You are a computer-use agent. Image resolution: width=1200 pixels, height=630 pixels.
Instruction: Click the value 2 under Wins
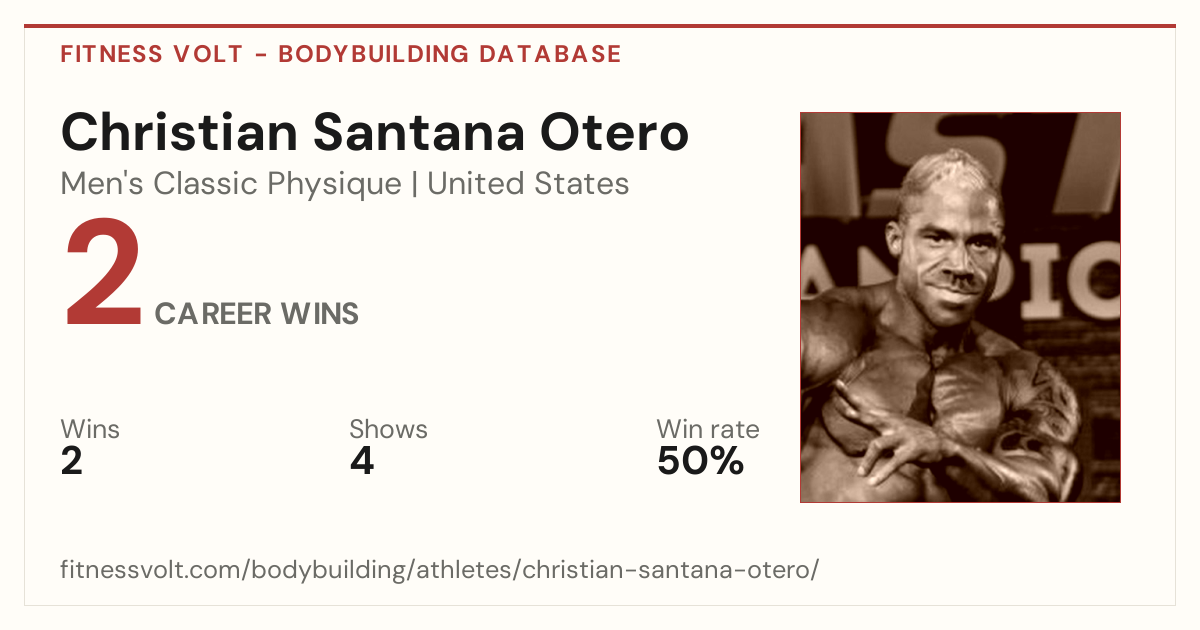(72, 461)
